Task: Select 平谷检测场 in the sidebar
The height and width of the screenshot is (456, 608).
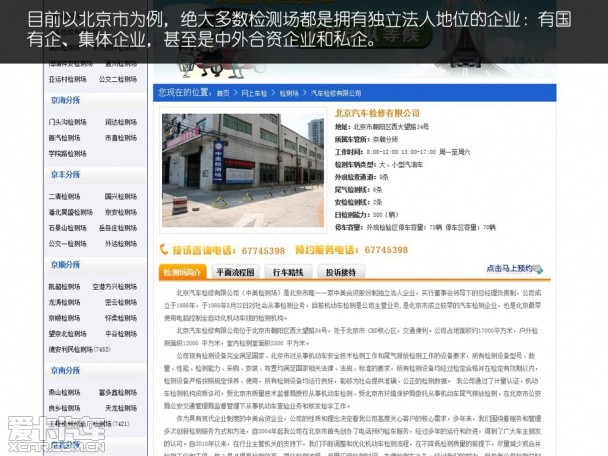Action: [x=121, y=334]
